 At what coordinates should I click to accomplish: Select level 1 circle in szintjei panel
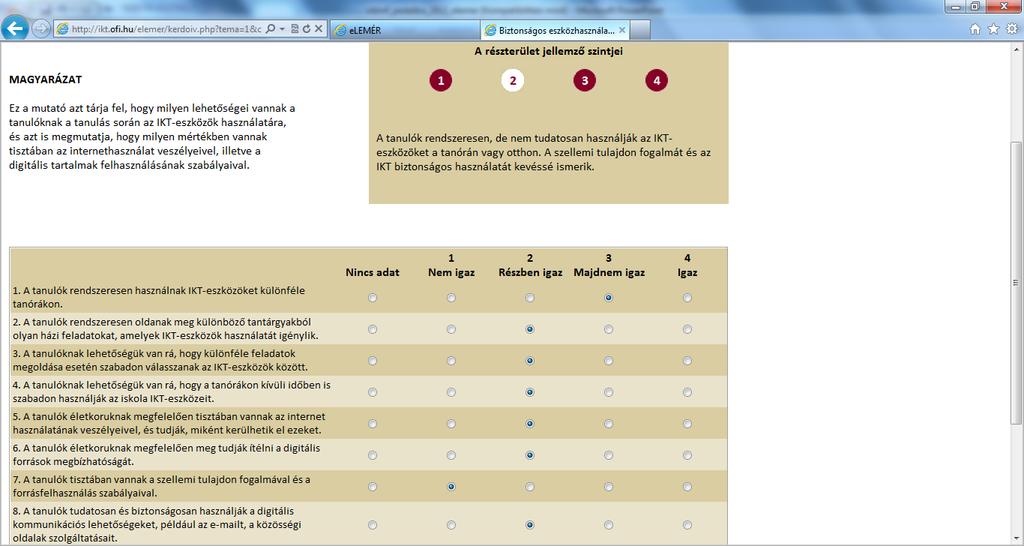441,80
